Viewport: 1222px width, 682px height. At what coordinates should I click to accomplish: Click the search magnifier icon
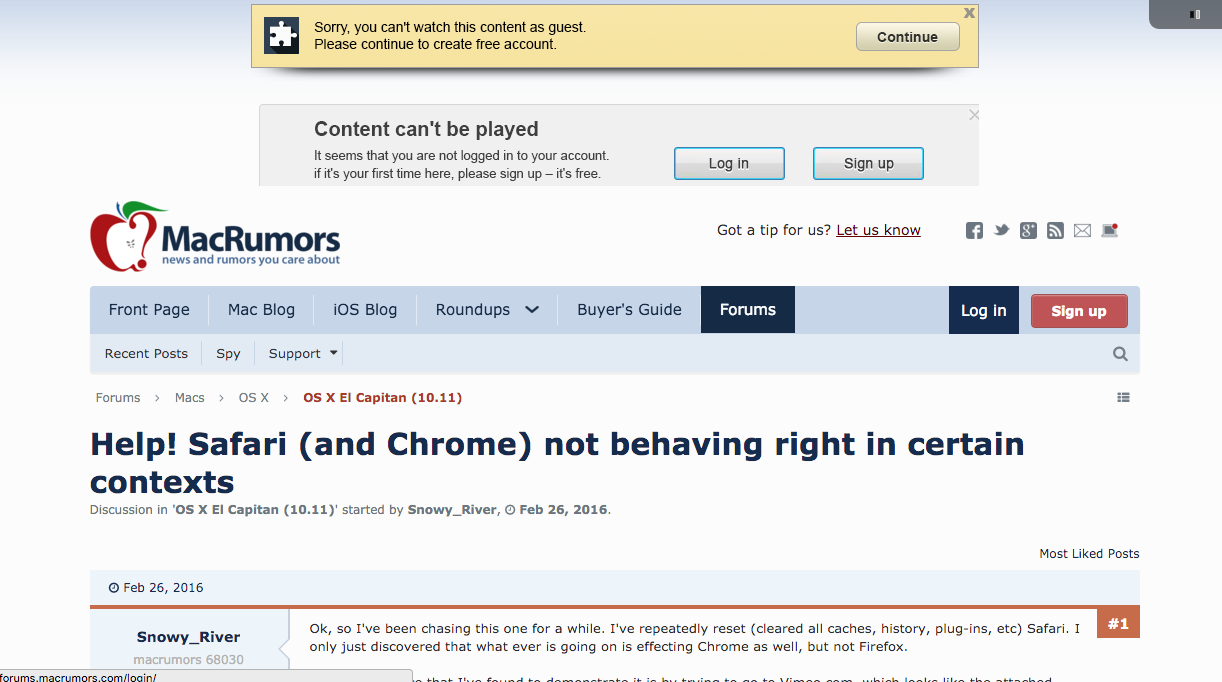point(1120,354)
